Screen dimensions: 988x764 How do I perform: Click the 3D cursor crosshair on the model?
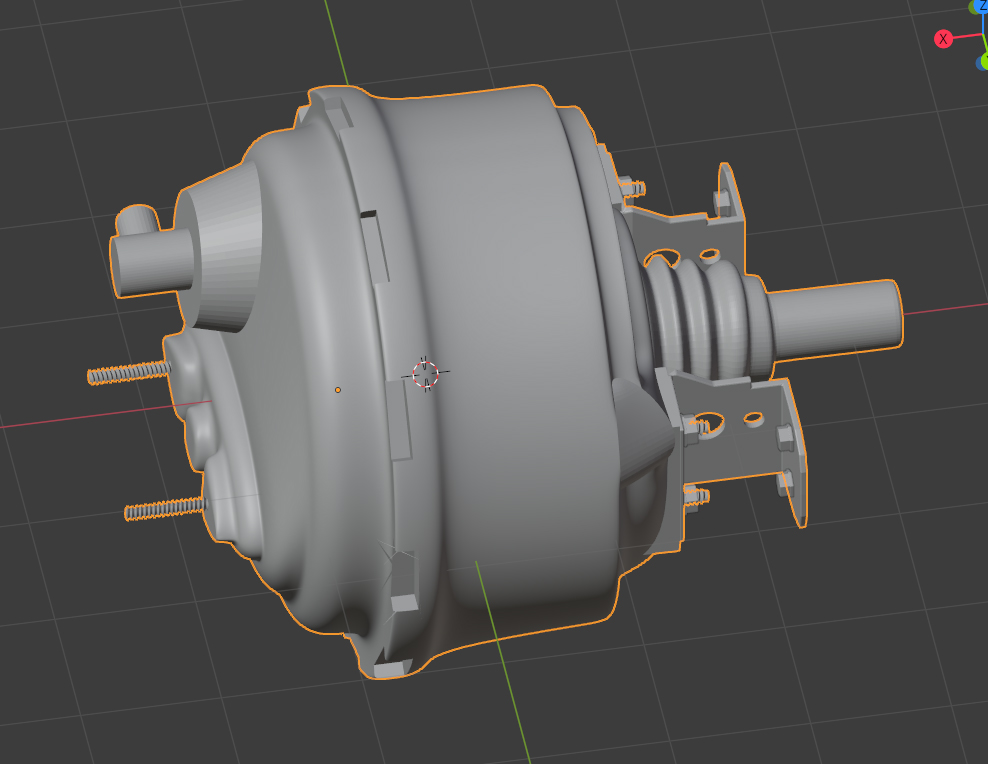point(425,374)
